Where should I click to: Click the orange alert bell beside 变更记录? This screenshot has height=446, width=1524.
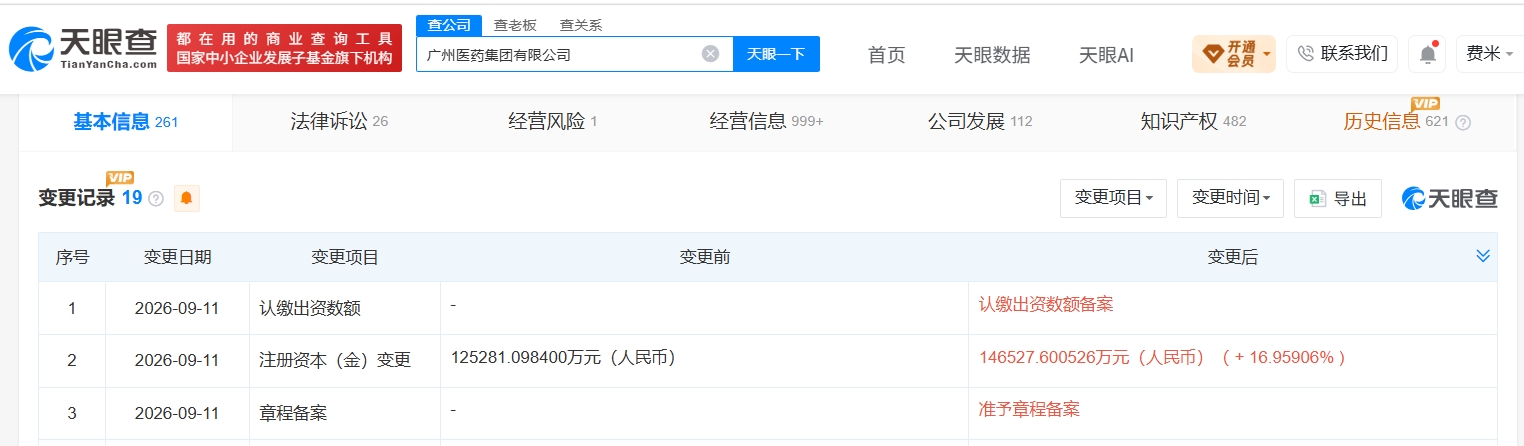pos(187,199)
